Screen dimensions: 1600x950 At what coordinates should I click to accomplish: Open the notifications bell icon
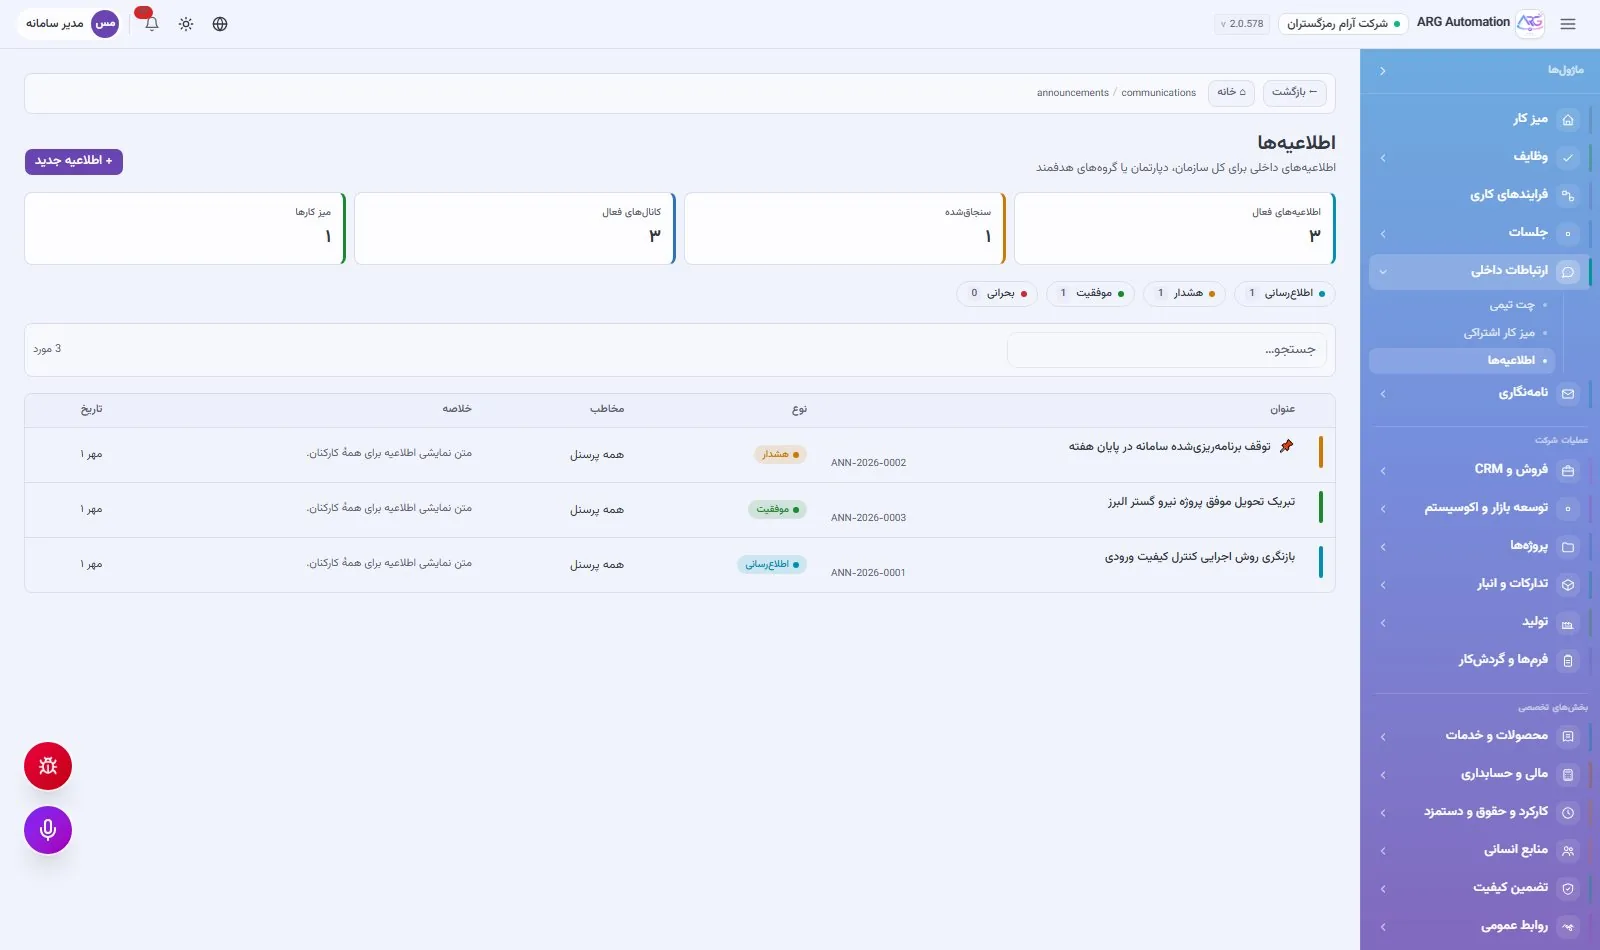[152, 24]
